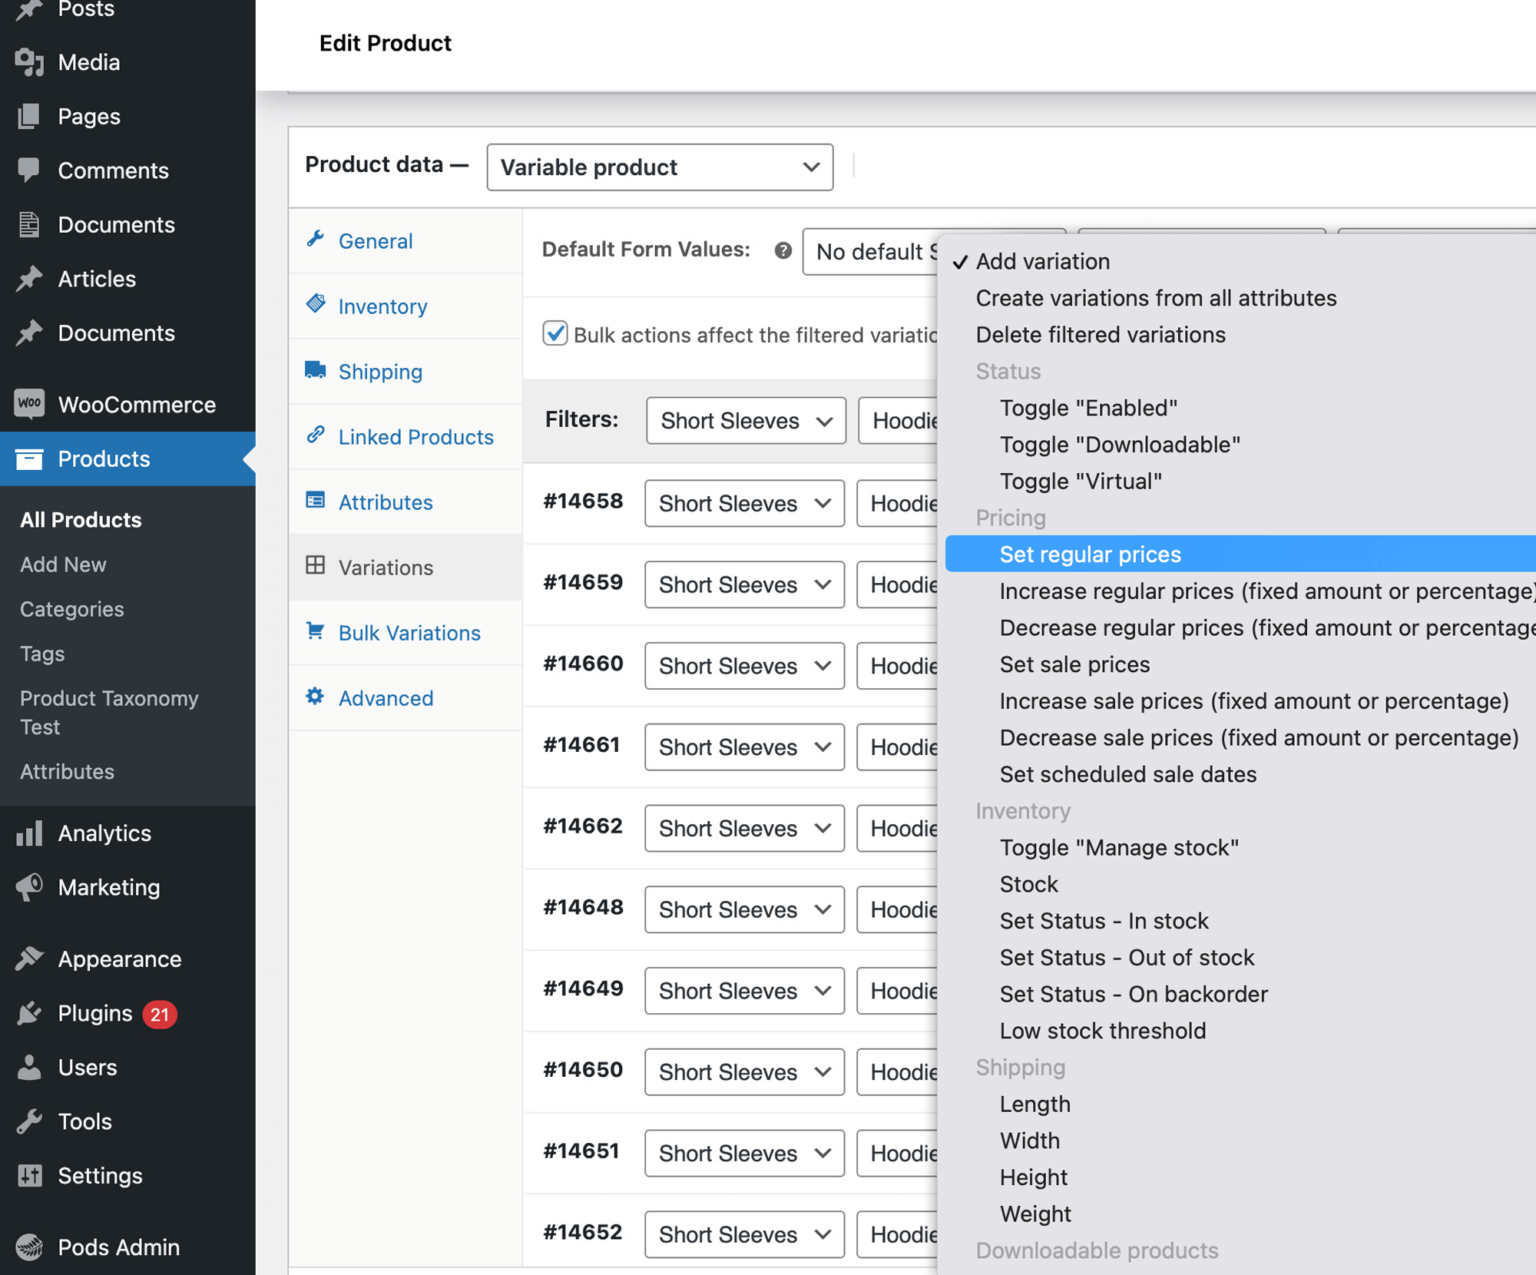1536x1275 pixels.
Task: Choose Set scheduled sale dates option
Action: tap(1128, 774)
